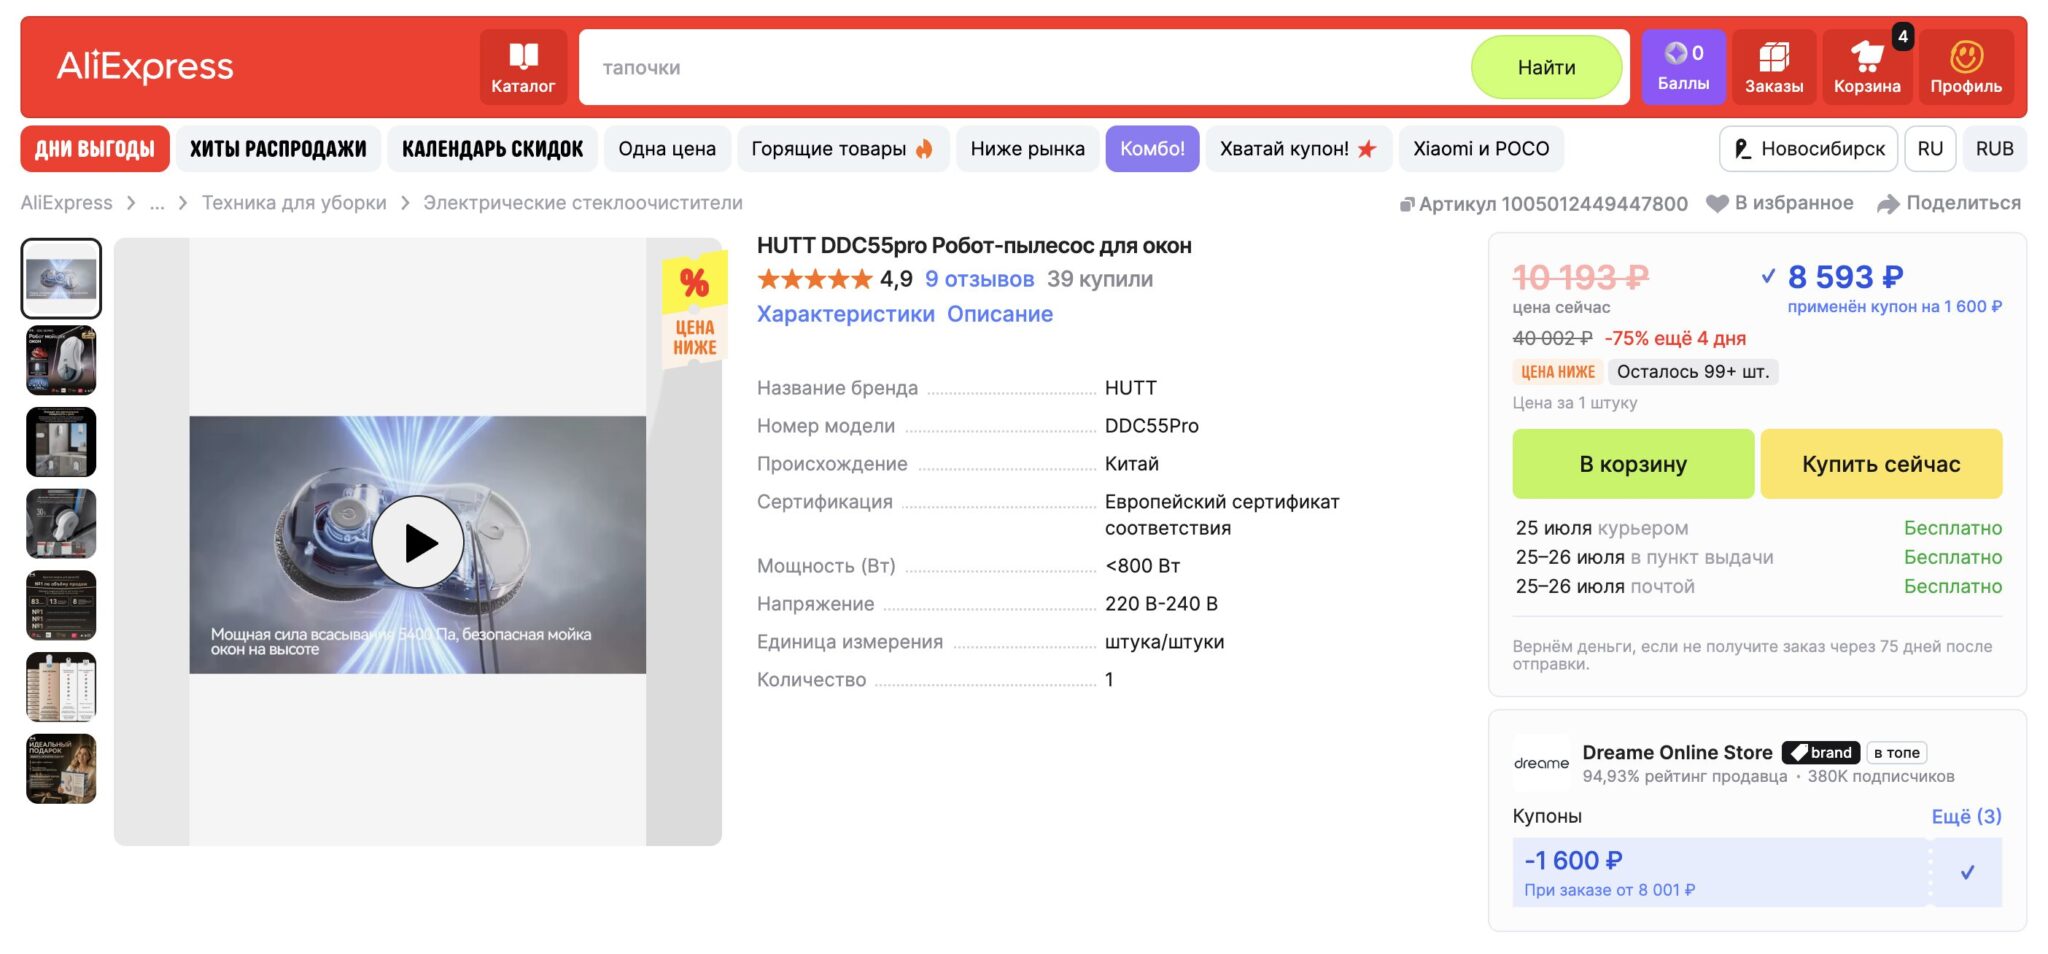Open the Комбо! section

(1152, 149)
